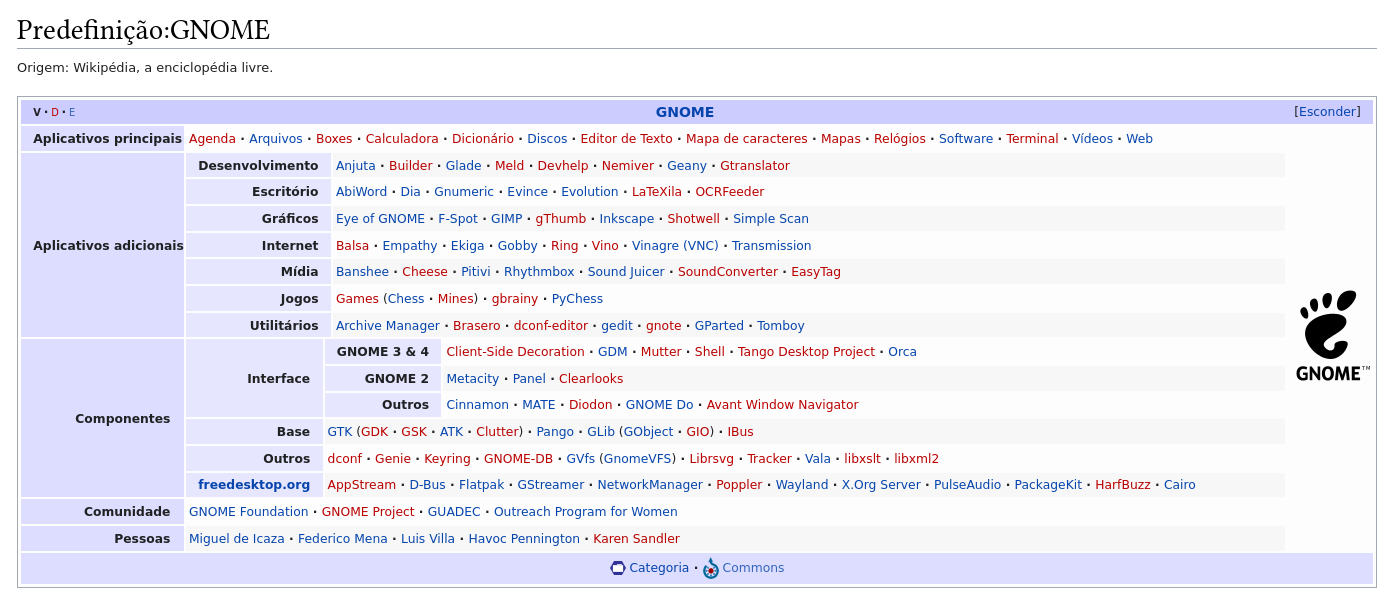1388x597 pixels.
Task: Open the GNOME title link
Action: (x=684, y=112)
